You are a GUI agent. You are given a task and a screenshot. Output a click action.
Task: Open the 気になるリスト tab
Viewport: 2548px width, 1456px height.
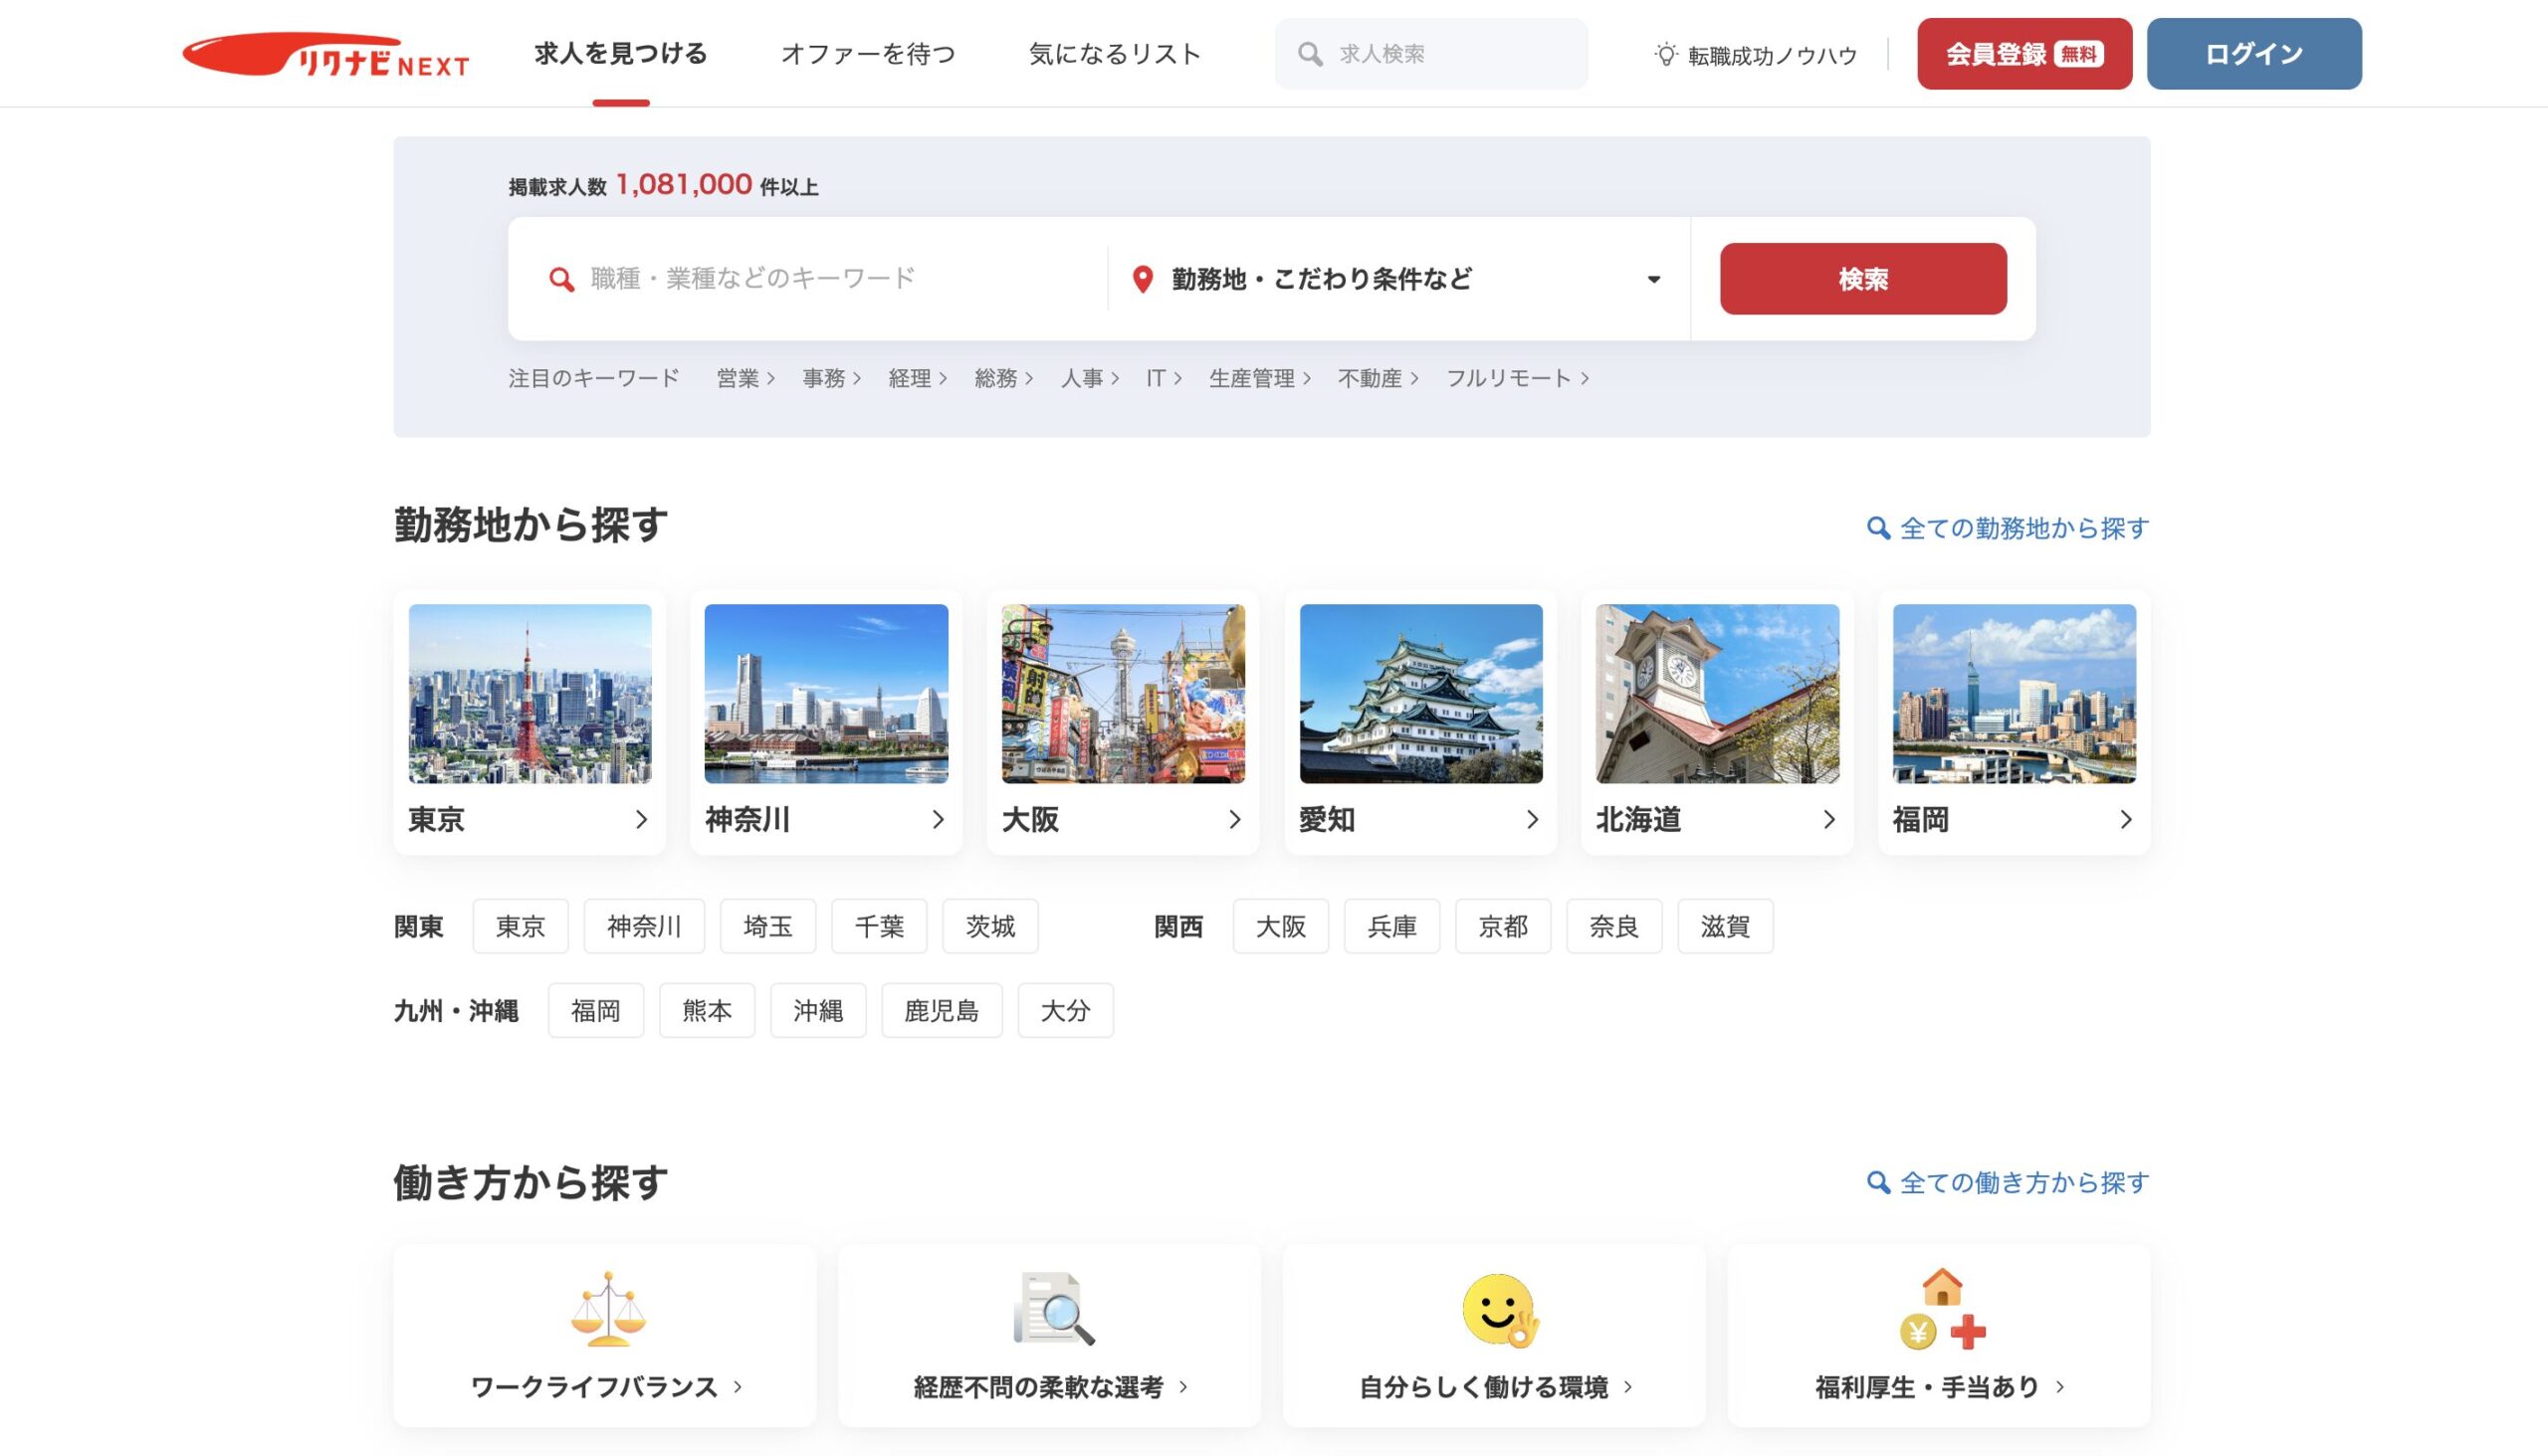(1114, 54)
